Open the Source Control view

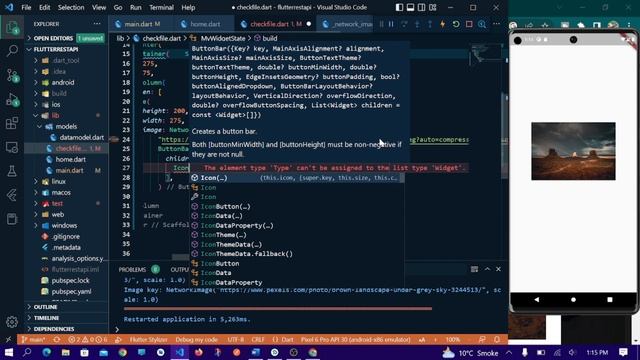[x=12, y=75]
